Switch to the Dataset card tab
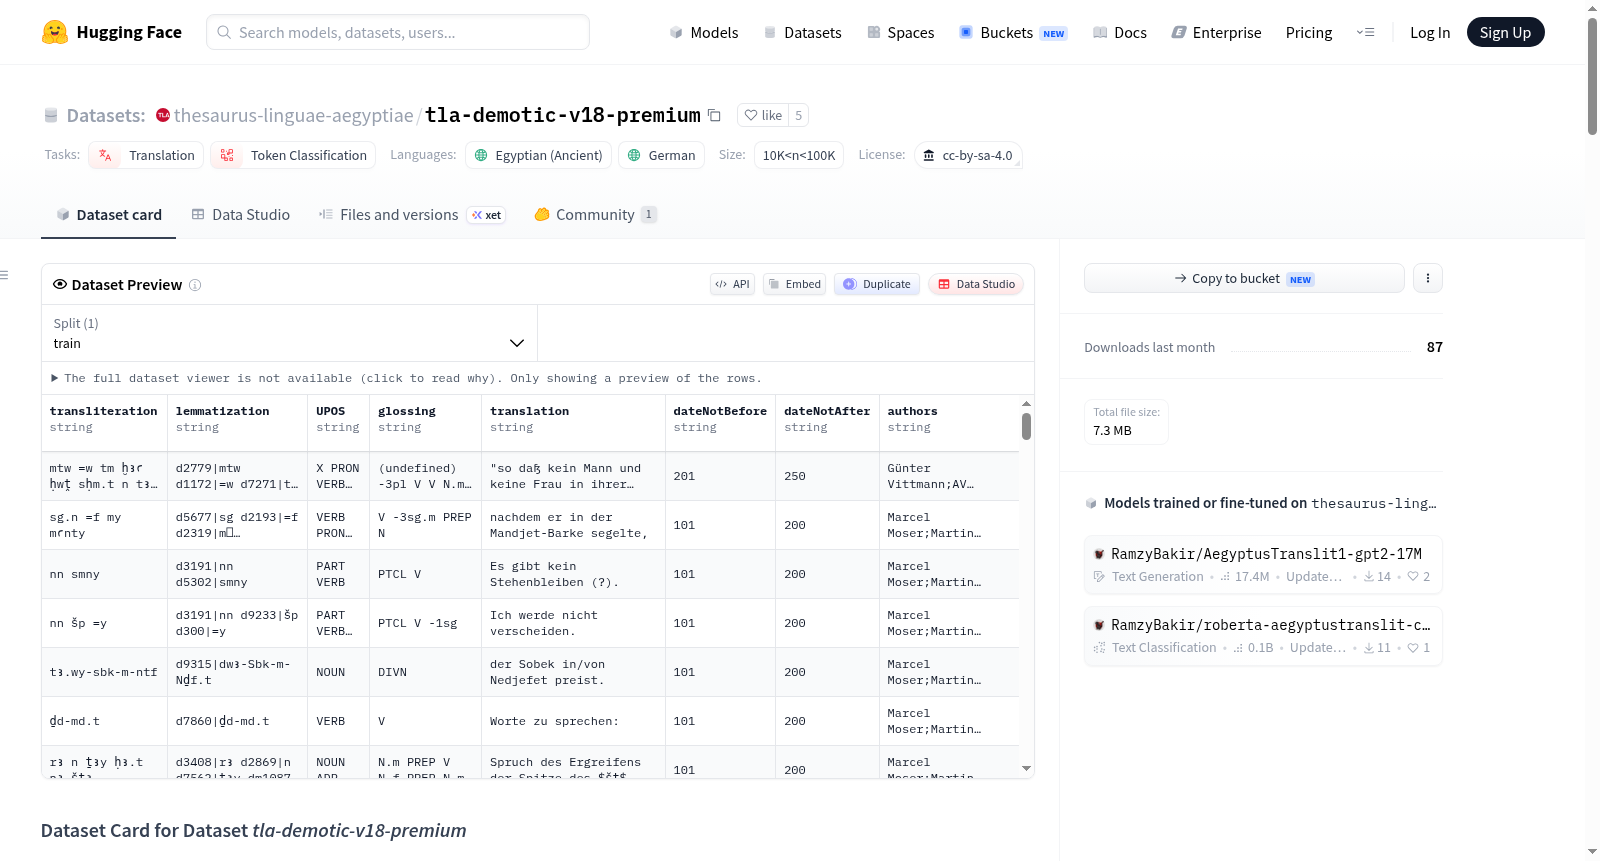 [x=108, y=214]
